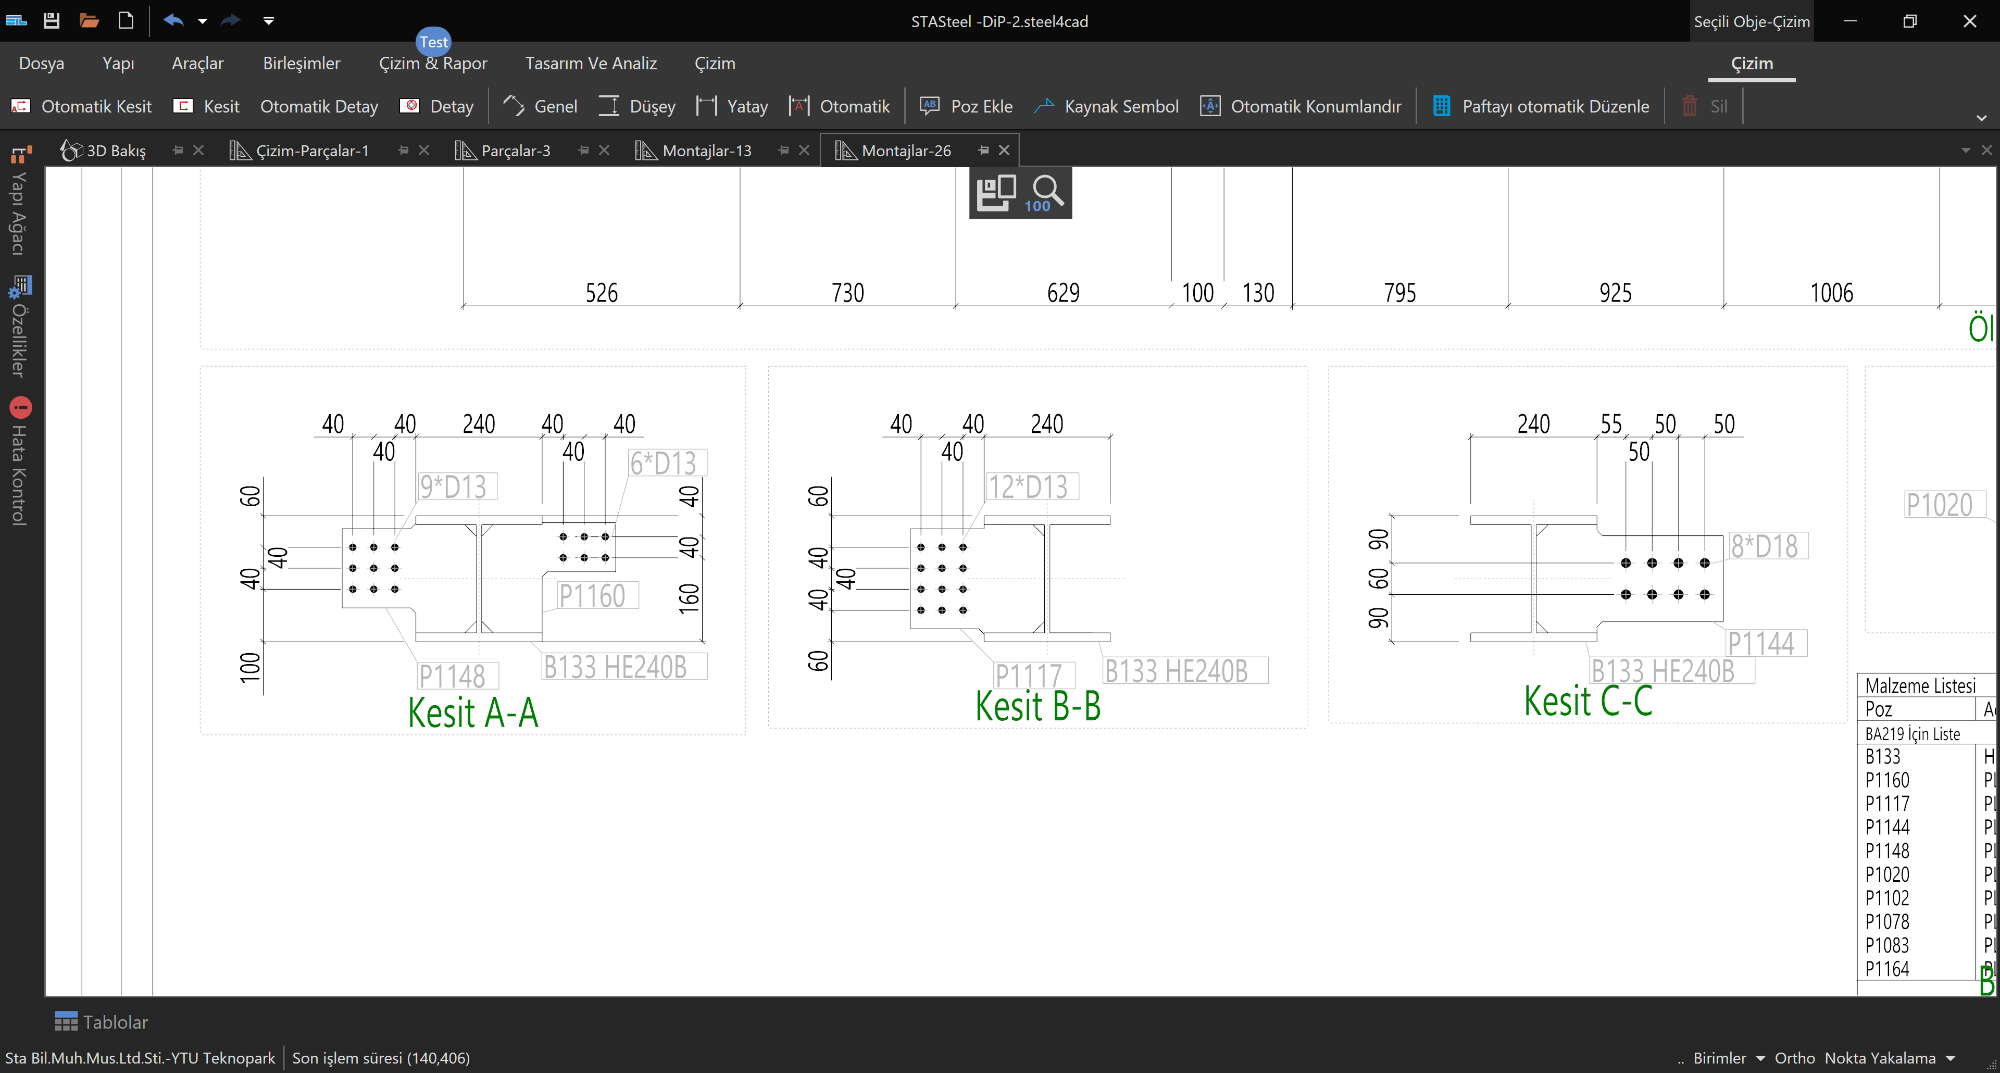
Task: Switch to the Montajlar-13 tab
Action: [x=706, y=150]
